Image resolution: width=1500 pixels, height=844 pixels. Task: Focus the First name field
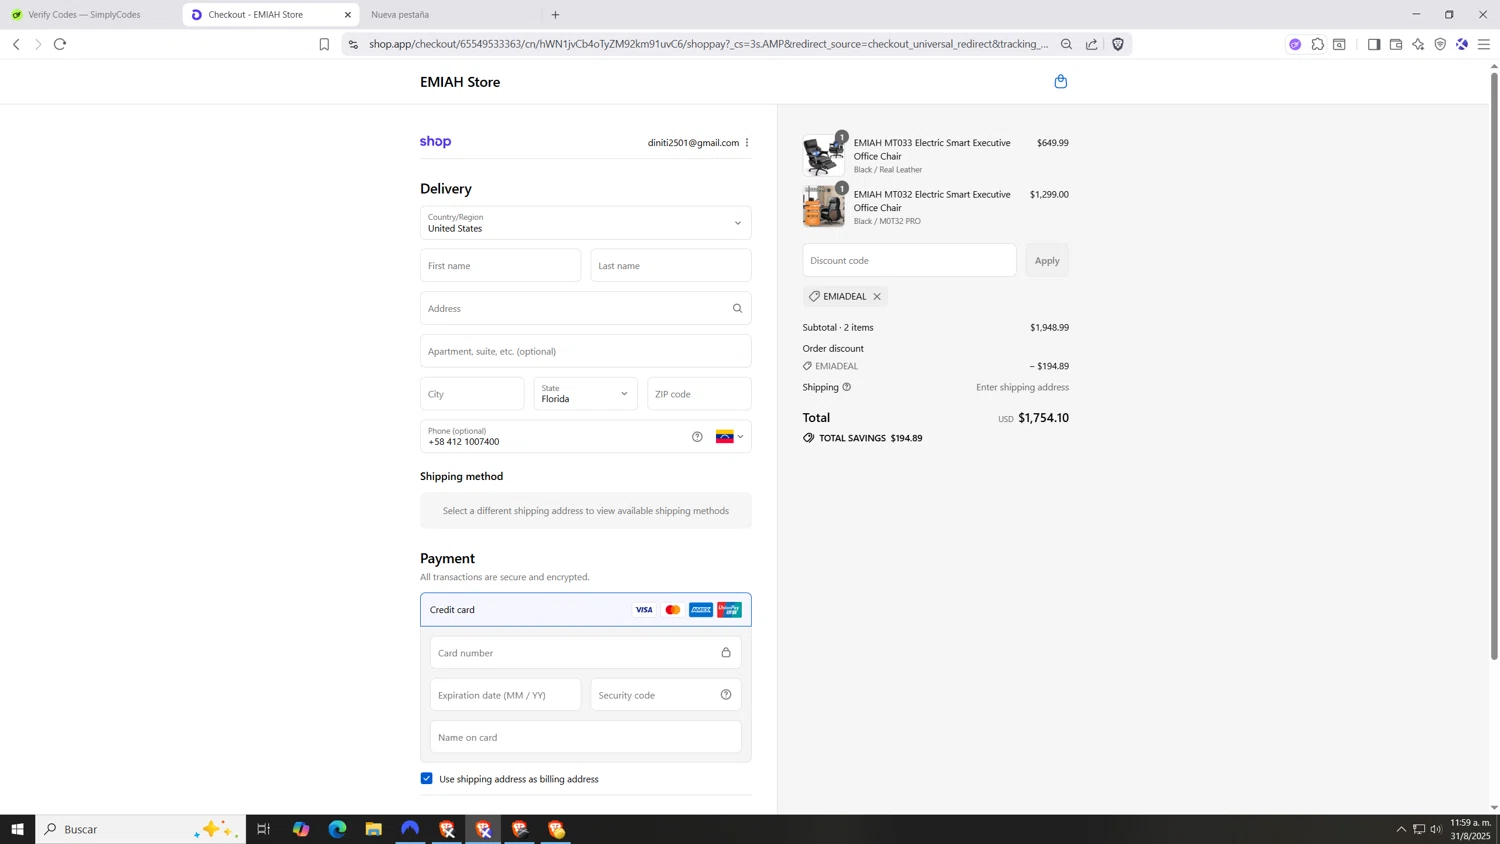[x=501, y=266]
